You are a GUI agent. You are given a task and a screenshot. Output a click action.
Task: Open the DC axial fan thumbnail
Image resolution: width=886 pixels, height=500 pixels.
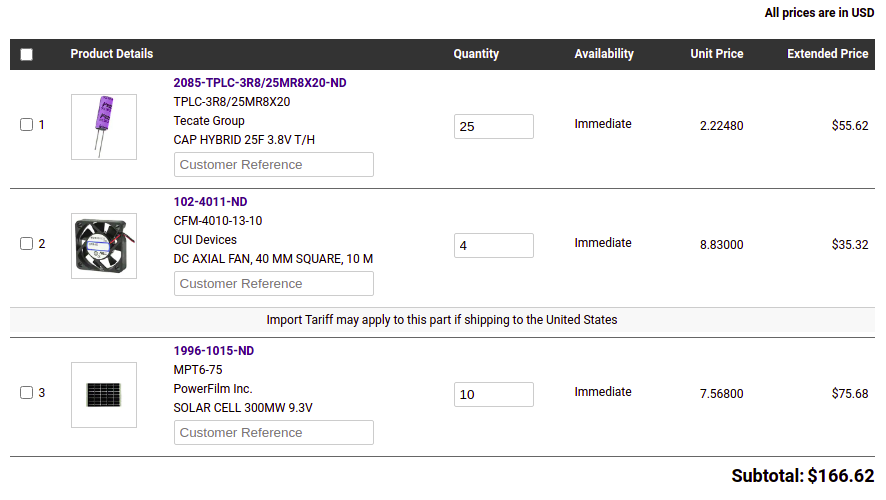point(104,246)
